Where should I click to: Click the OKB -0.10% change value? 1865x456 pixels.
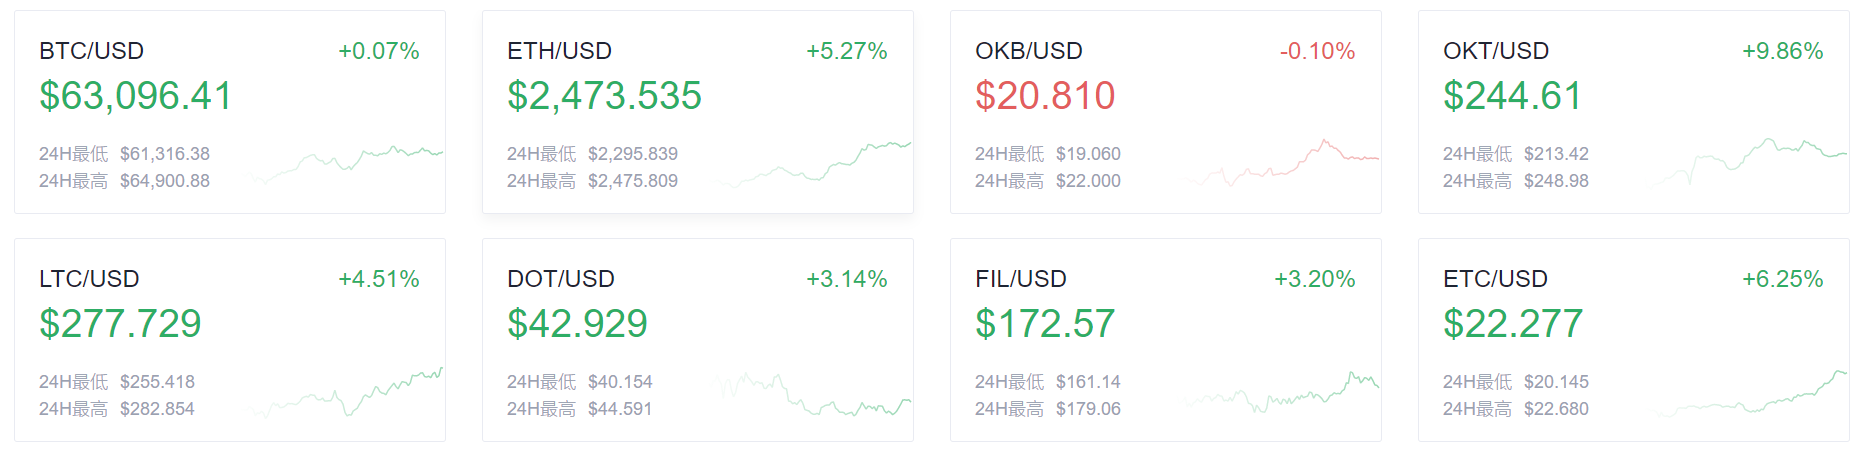tap(1317, 51)
